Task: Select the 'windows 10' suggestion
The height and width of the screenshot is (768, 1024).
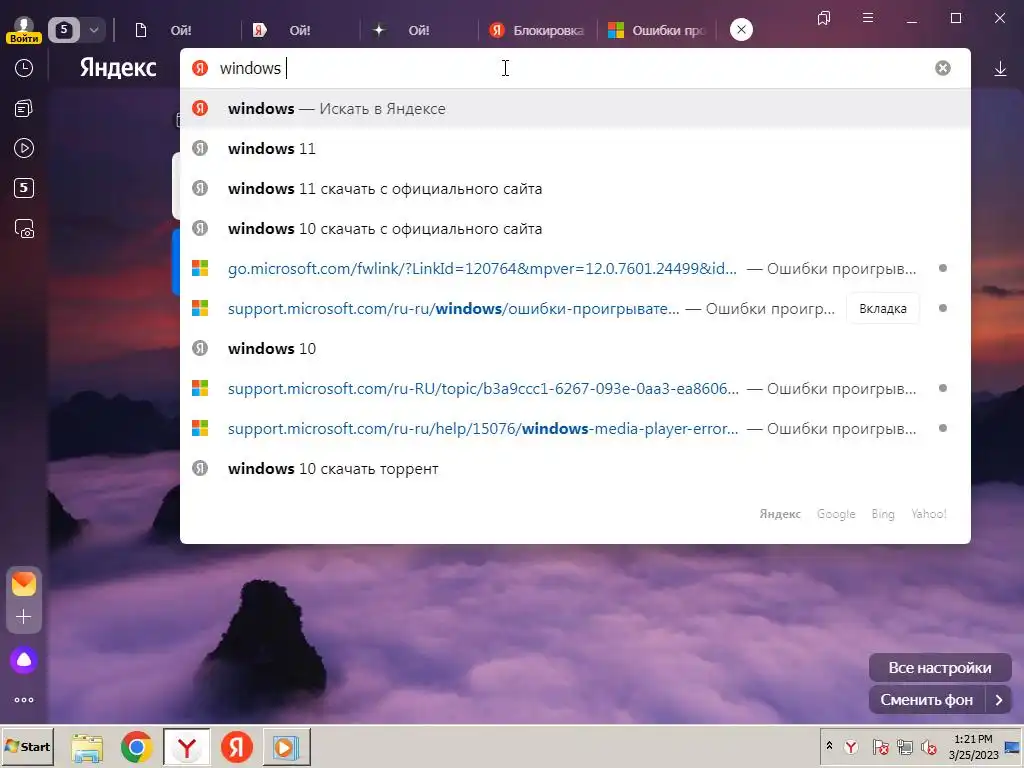Action: (575, 349)
